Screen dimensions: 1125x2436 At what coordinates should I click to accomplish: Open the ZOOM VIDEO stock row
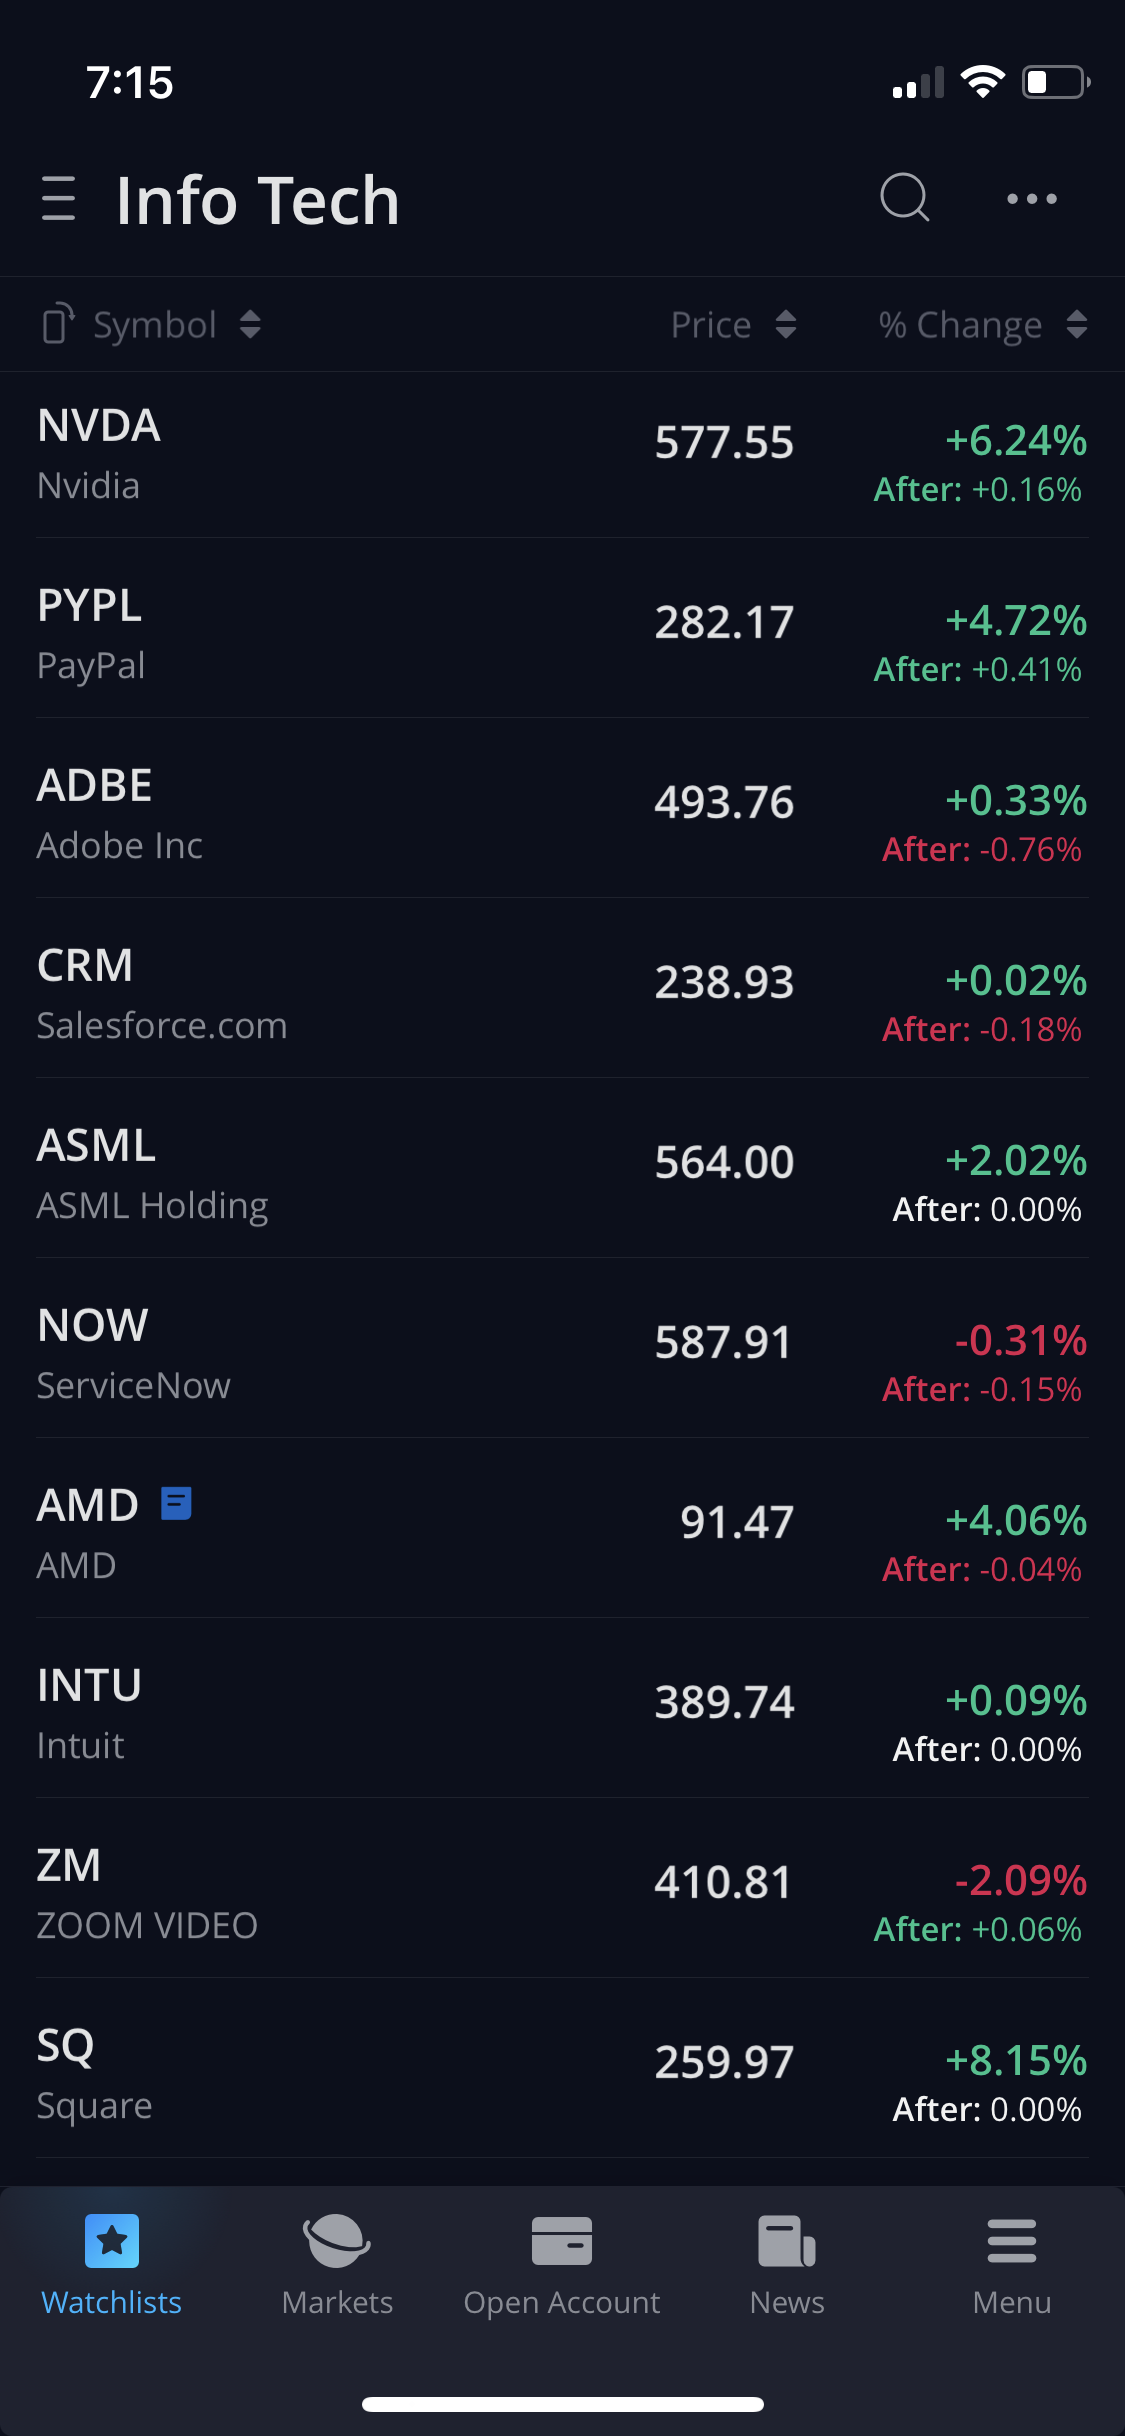click(x=300, y=1895)
